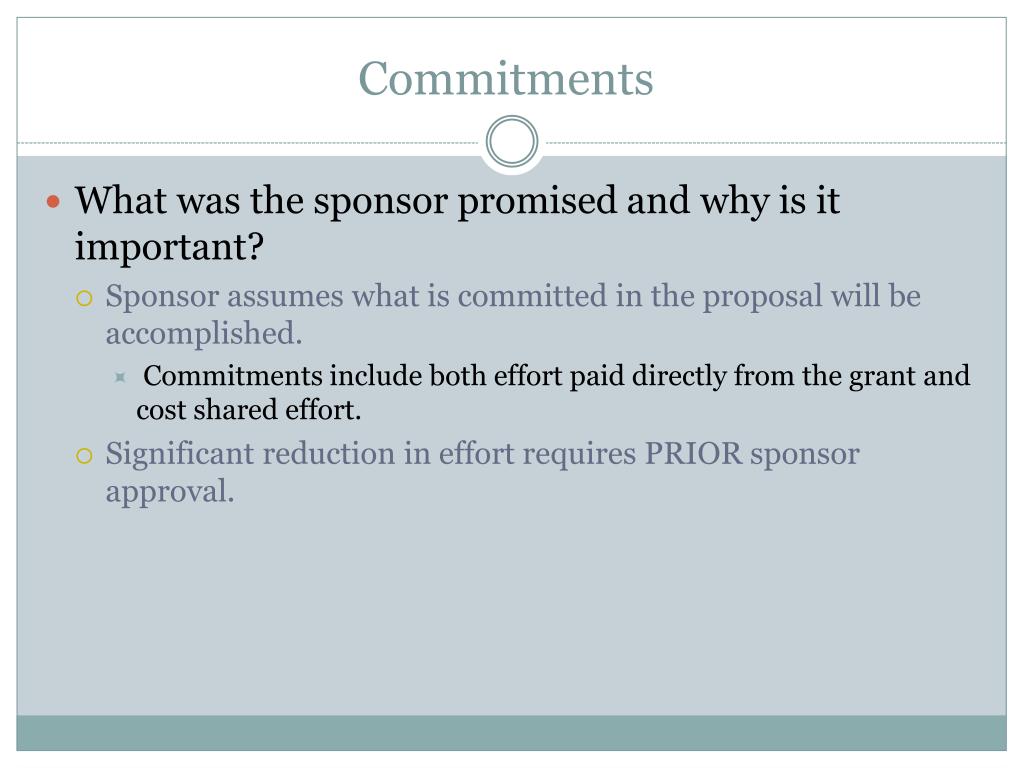Click the double-ring circle ornament below the title
The height and width of the screenshot is (768, 1024).
(x=512, y=141)
